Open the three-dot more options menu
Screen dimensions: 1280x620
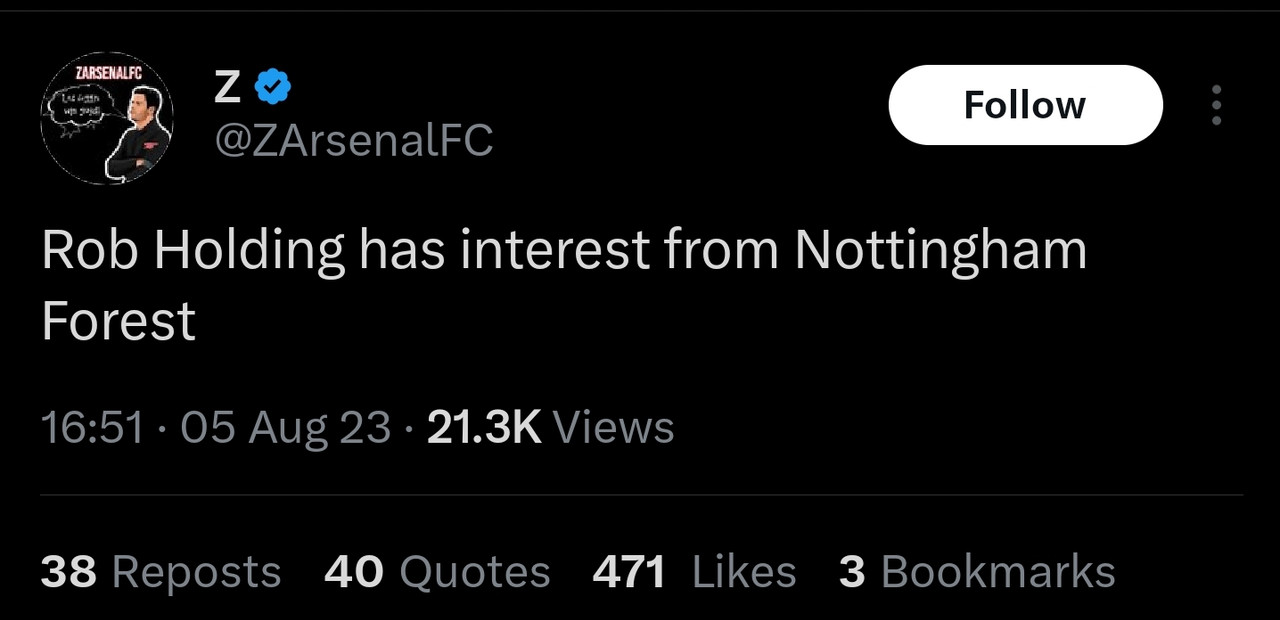point(1216,105)
